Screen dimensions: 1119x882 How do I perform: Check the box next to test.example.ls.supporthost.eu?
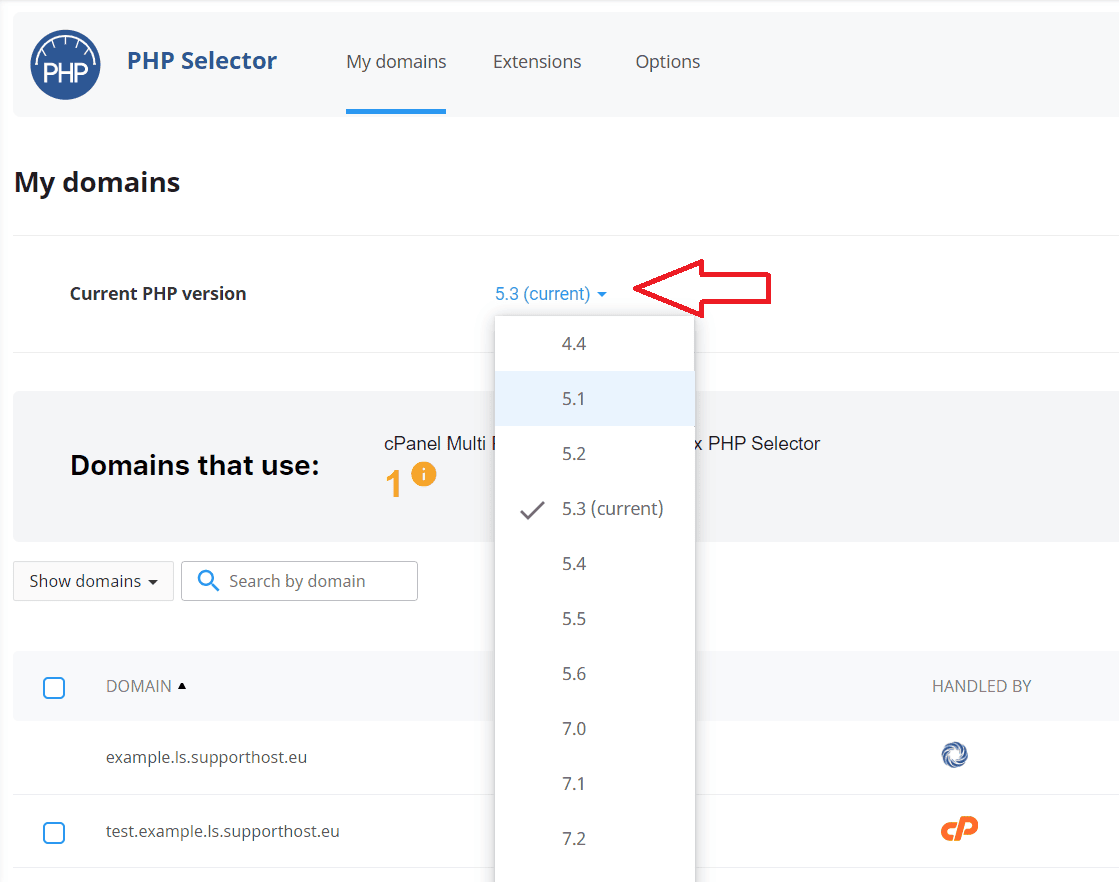click(x=54, y=832)
